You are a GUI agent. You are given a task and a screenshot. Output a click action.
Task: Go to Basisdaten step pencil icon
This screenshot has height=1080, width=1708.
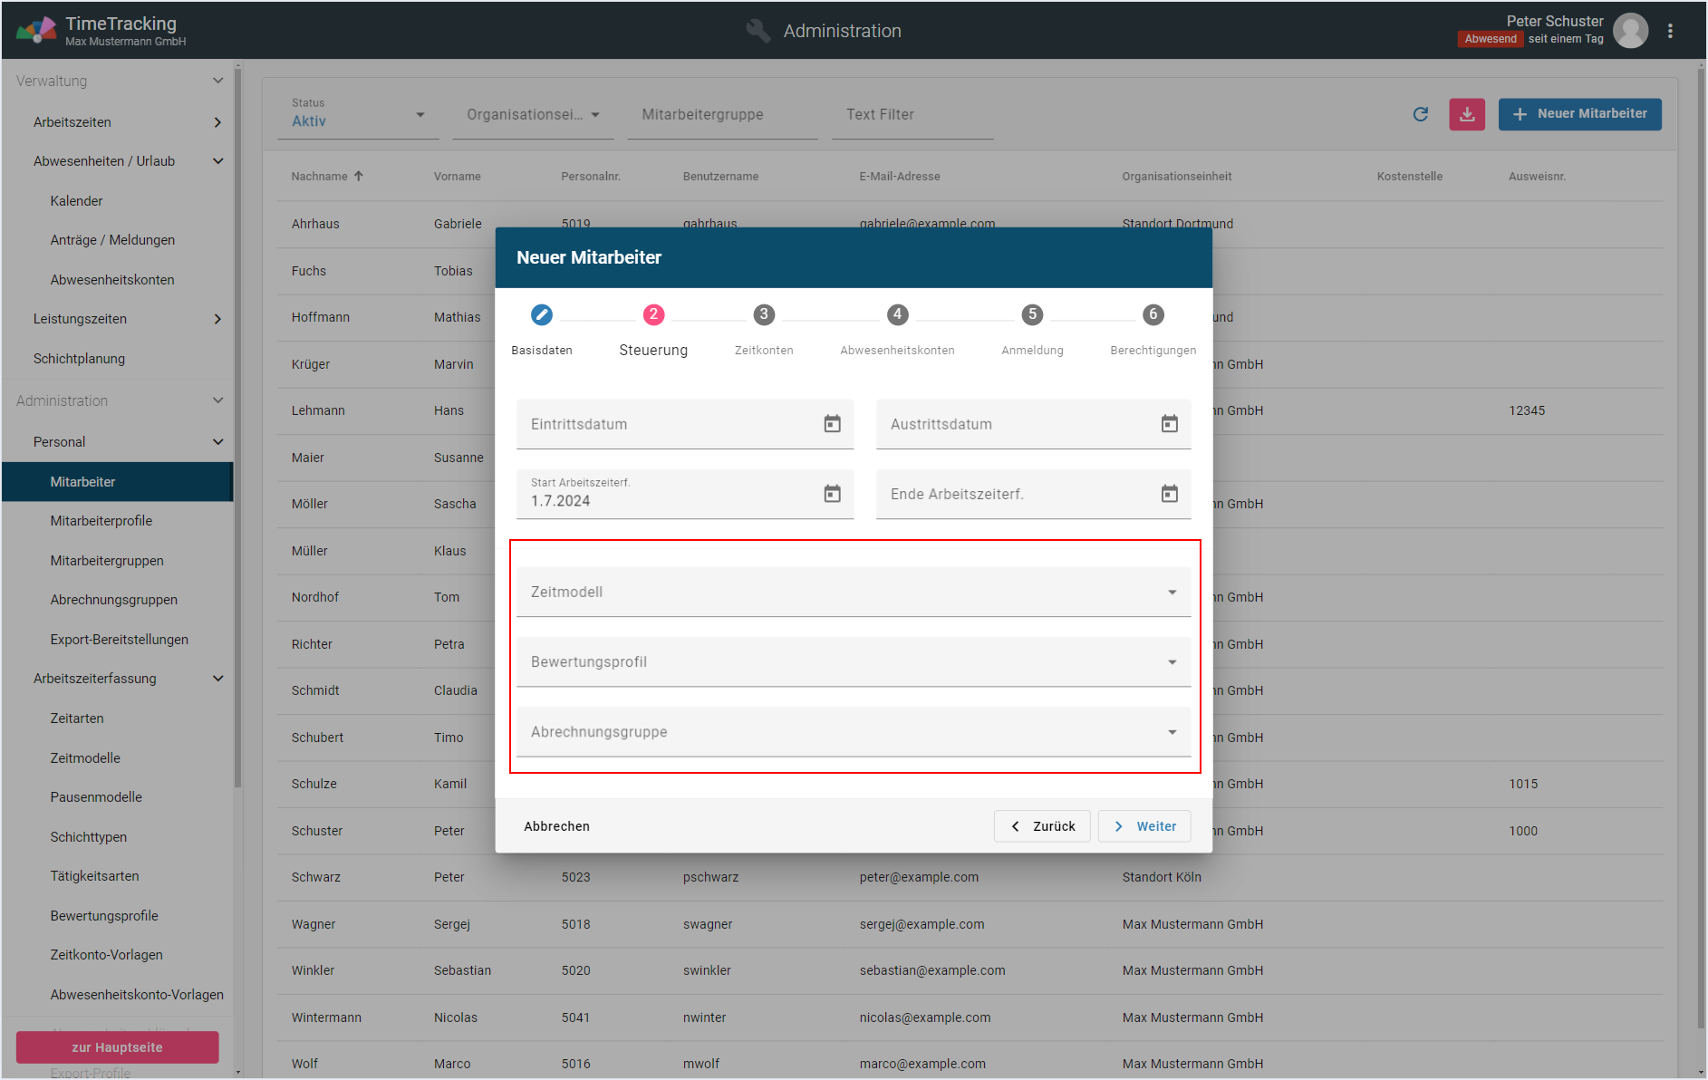tap(541, 315)
